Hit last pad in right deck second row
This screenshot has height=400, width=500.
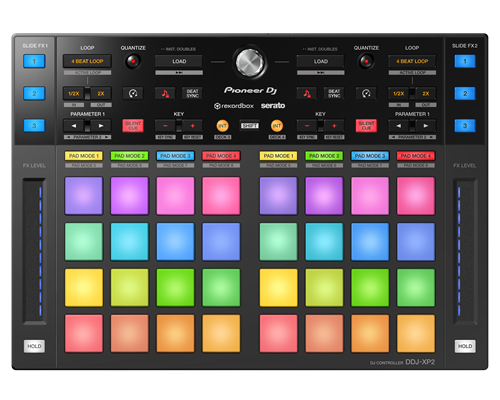click(416, 242)
